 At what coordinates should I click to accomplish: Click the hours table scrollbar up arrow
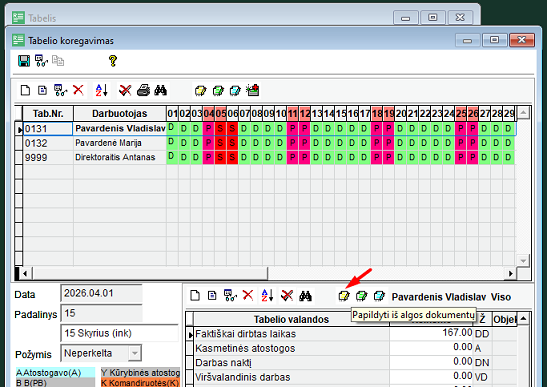click(524, 318)
